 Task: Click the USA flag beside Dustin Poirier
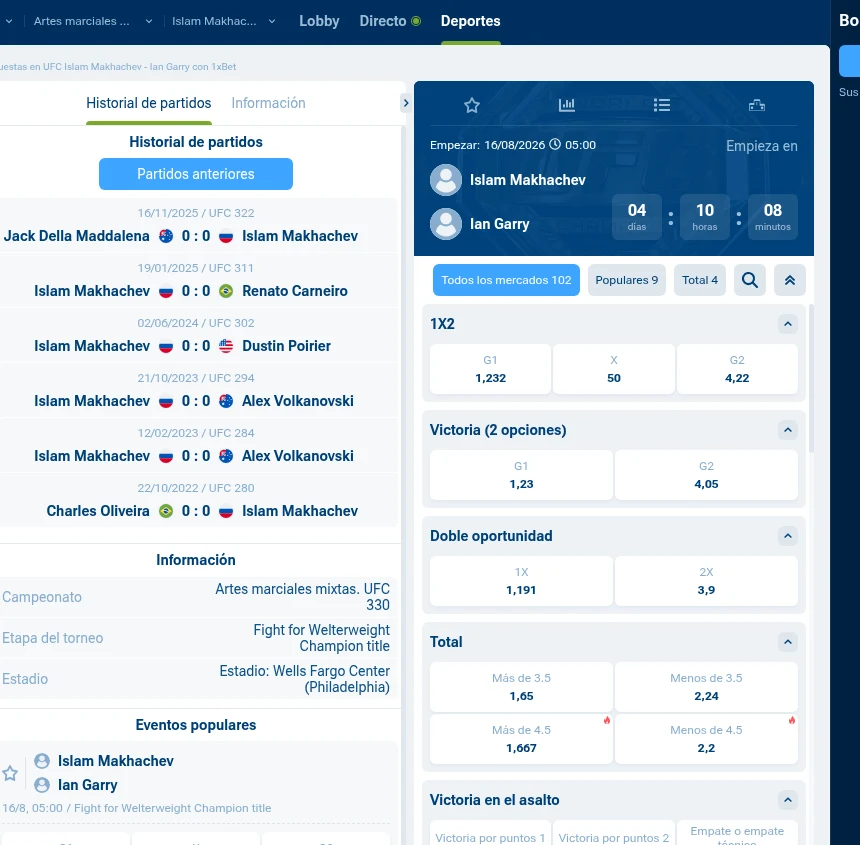point(226,345)
